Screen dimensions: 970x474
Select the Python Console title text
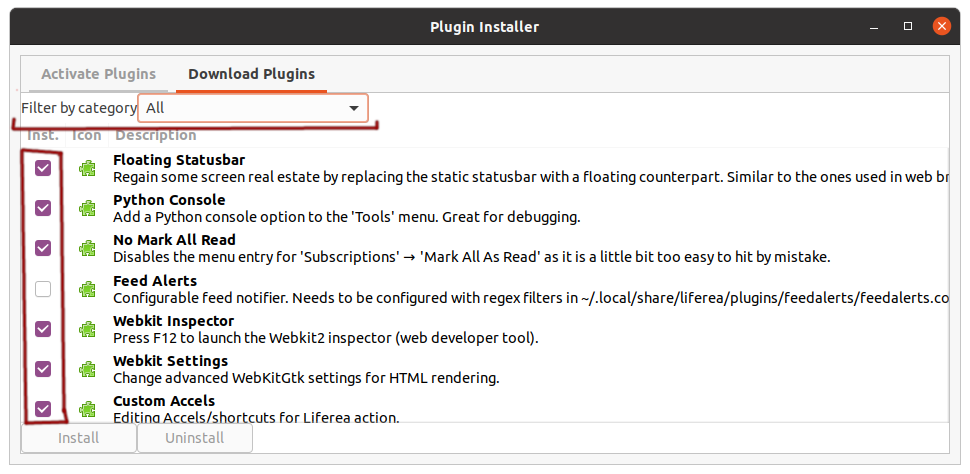(170, 200)
